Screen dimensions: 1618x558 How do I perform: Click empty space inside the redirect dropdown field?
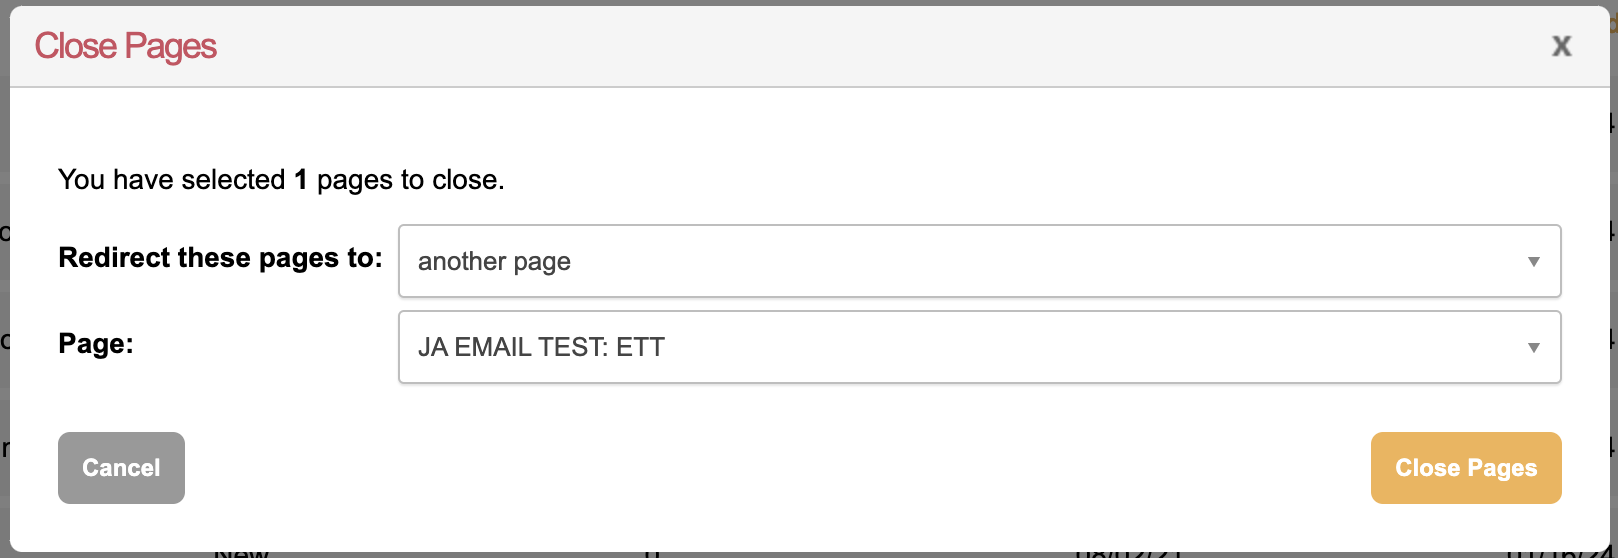pyautogui.click(x=1000, y=262)
